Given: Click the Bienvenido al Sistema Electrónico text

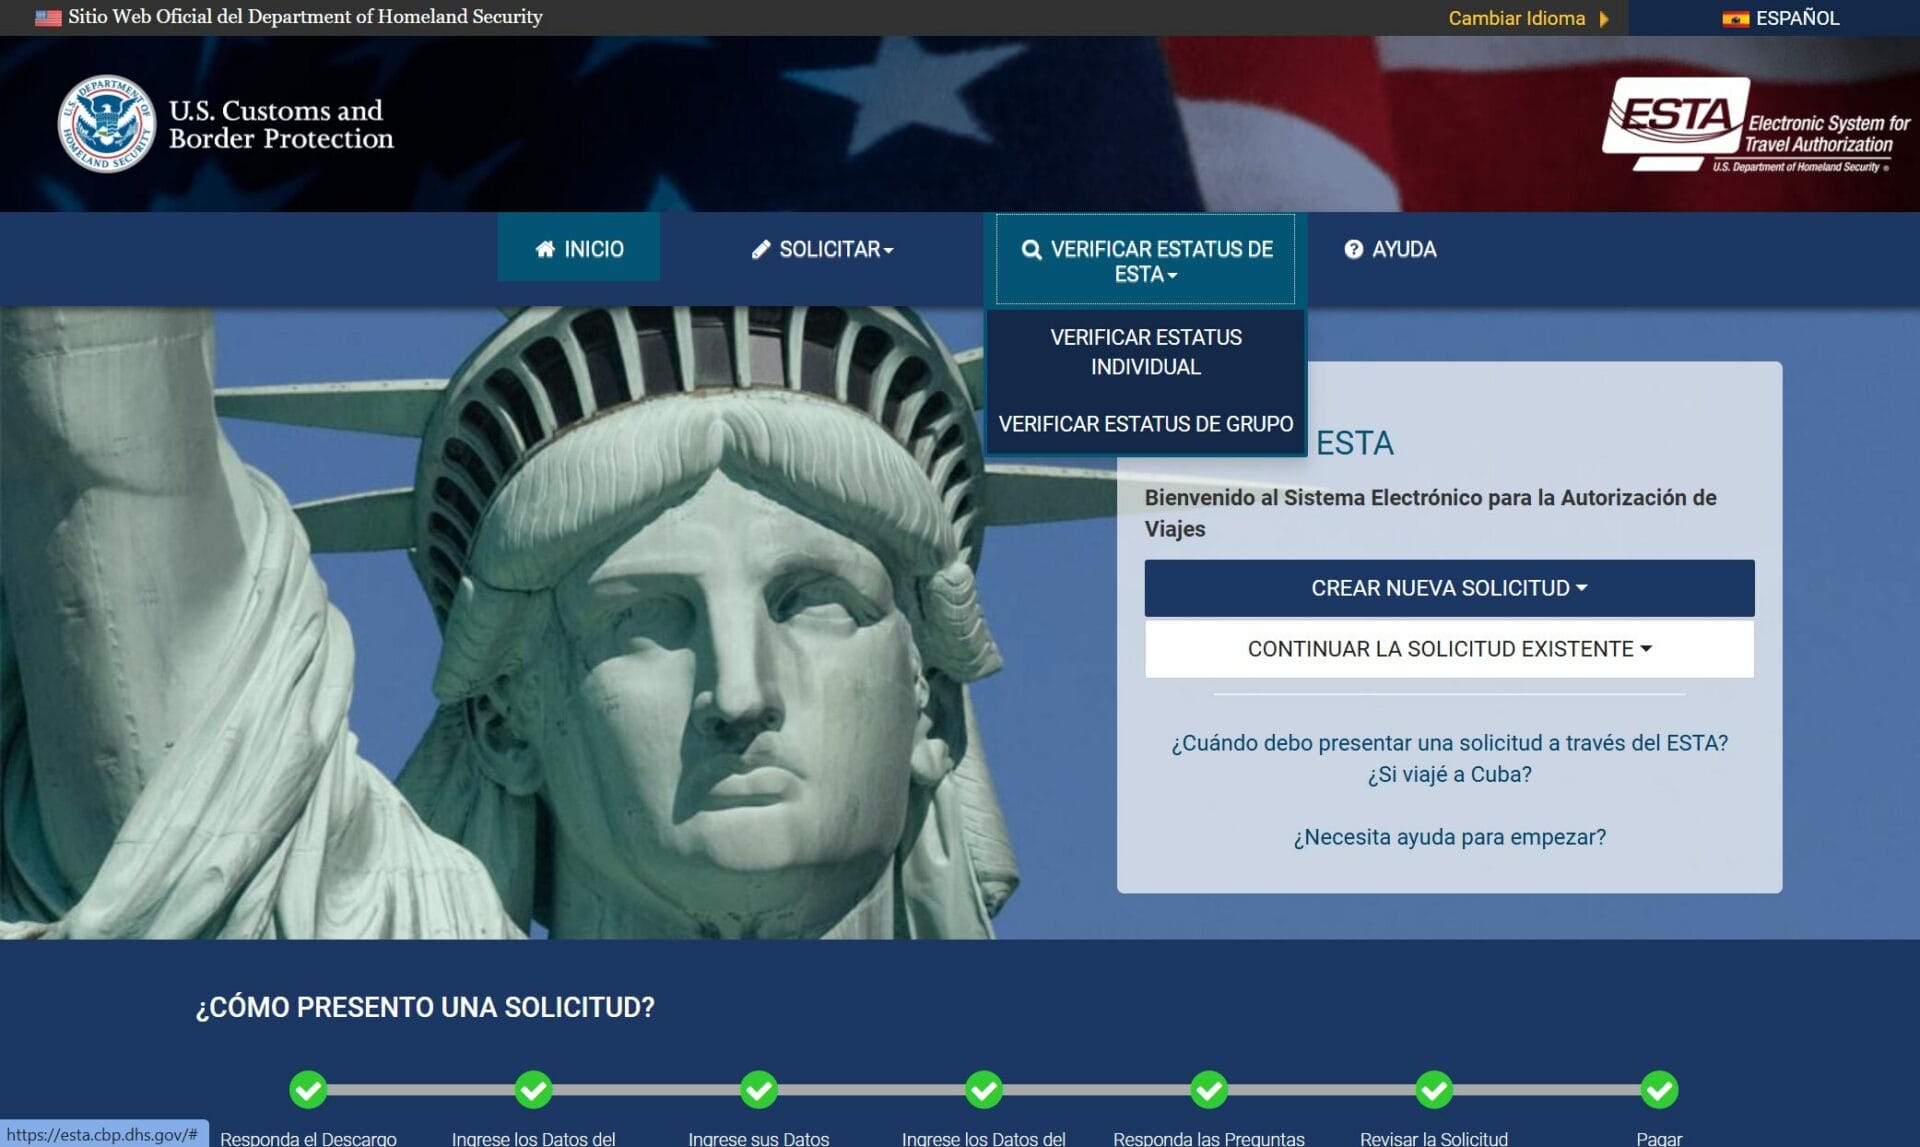Looking at the screenshot, I should (1430, 513).
